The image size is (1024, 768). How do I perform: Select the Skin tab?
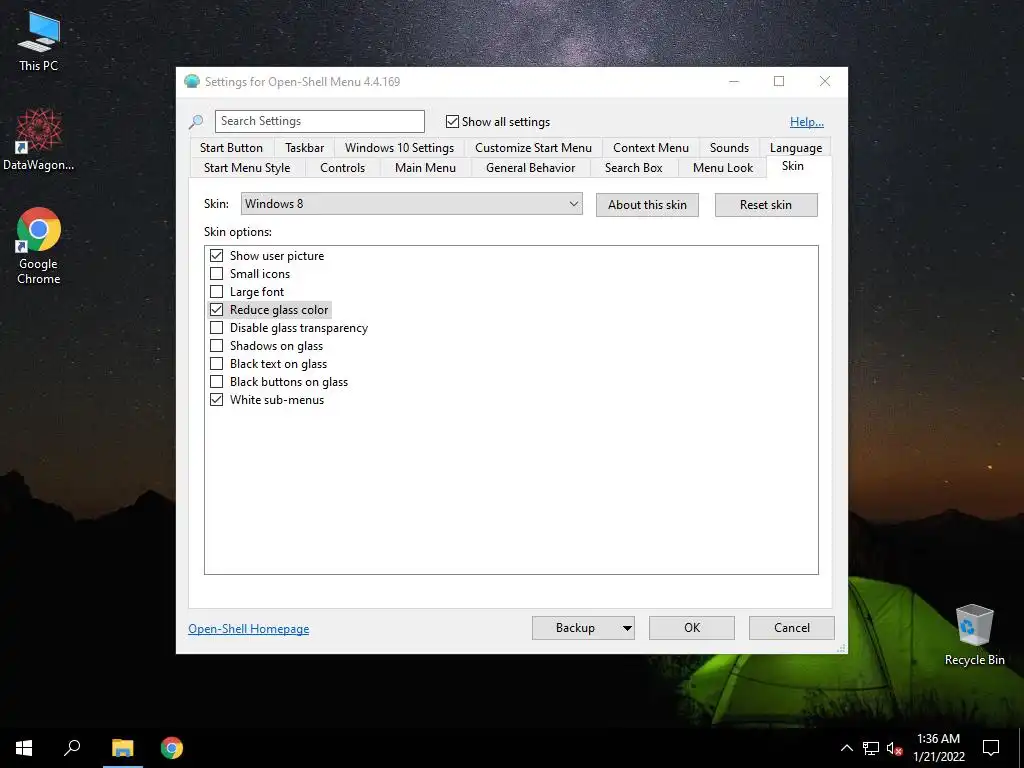coord(793,166)
